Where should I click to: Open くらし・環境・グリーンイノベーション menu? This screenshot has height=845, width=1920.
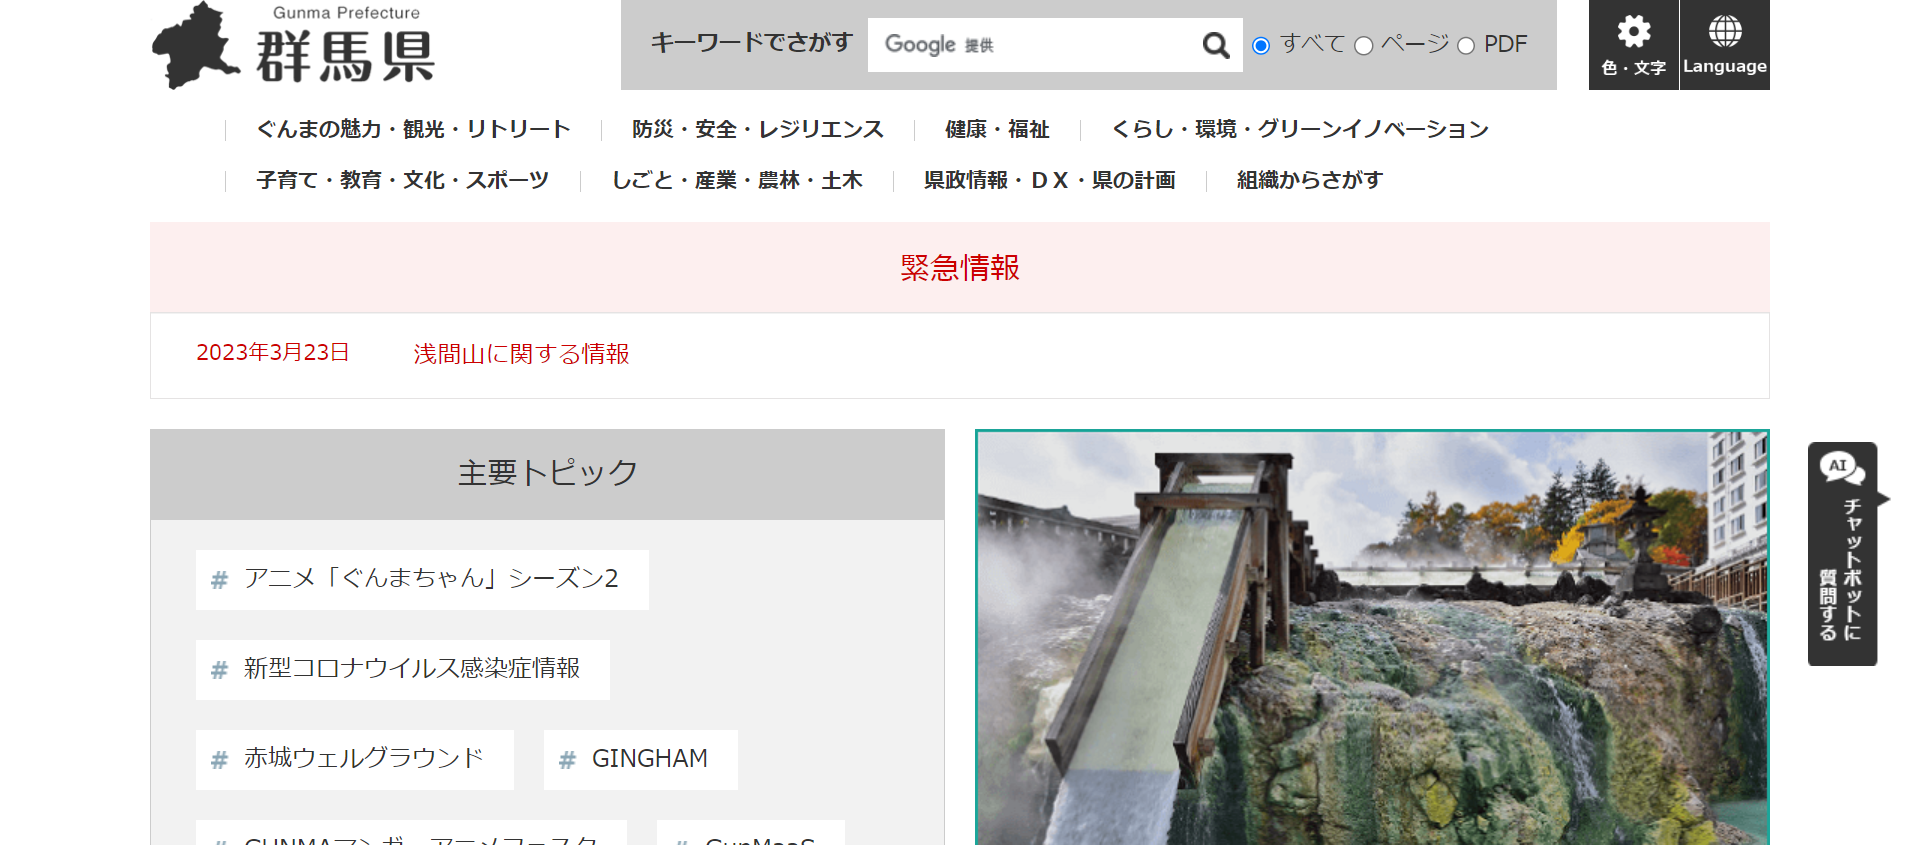tap(1300, 129)
